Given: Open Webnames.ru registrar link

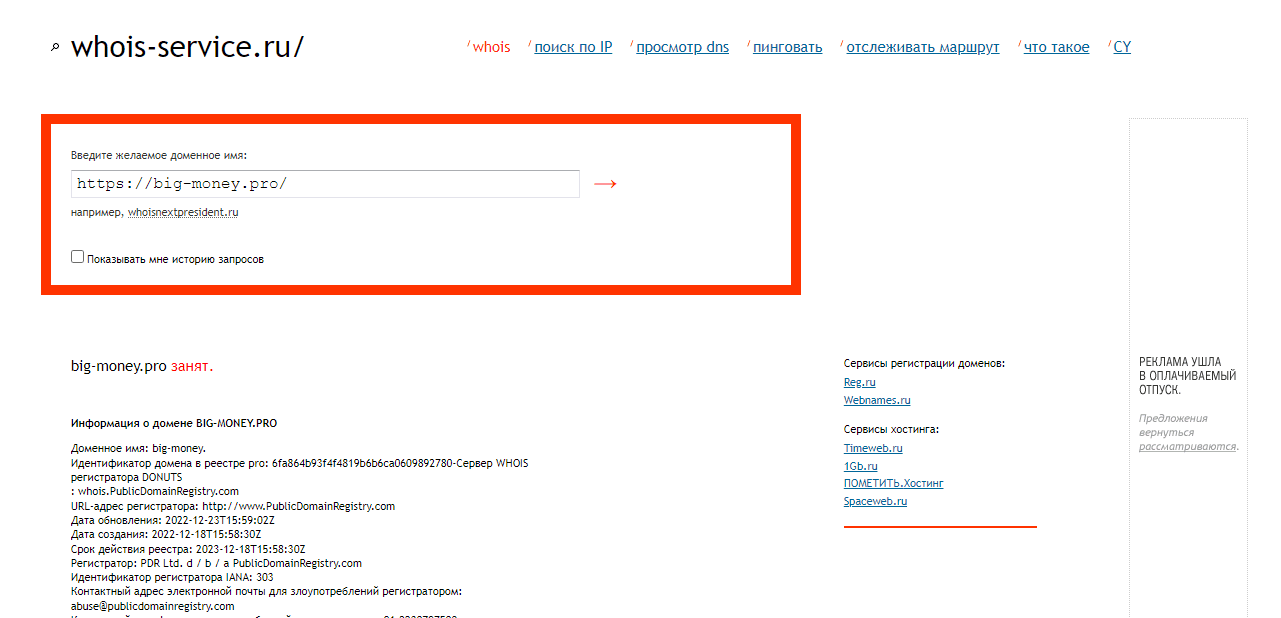Looking at the screenshot, I should point(877,400).
